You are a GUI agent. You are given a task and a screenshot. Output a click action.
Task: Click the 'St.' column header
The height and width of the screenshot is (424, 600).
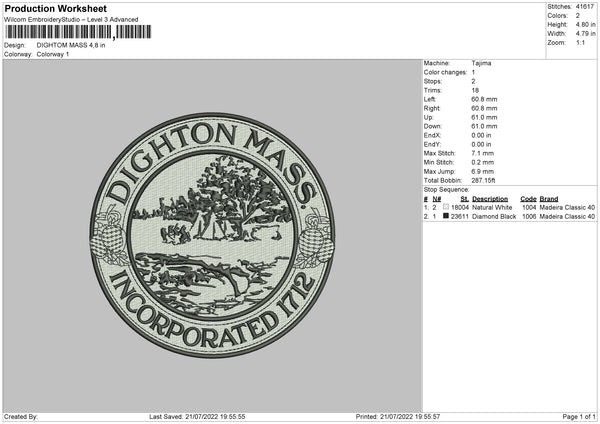[465, 199]
